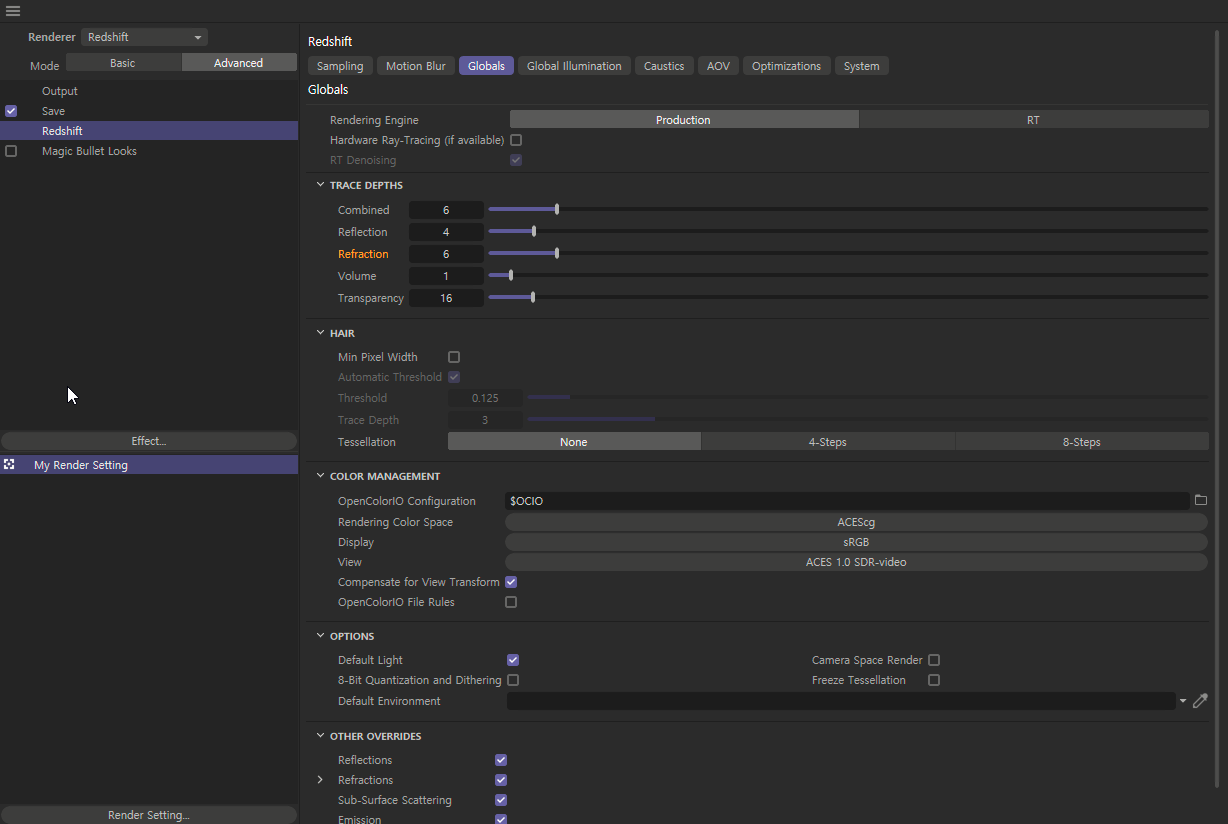Collapse the Color Management section
This screenshot has width=1228, height=824.
click(x=320, y=476)
